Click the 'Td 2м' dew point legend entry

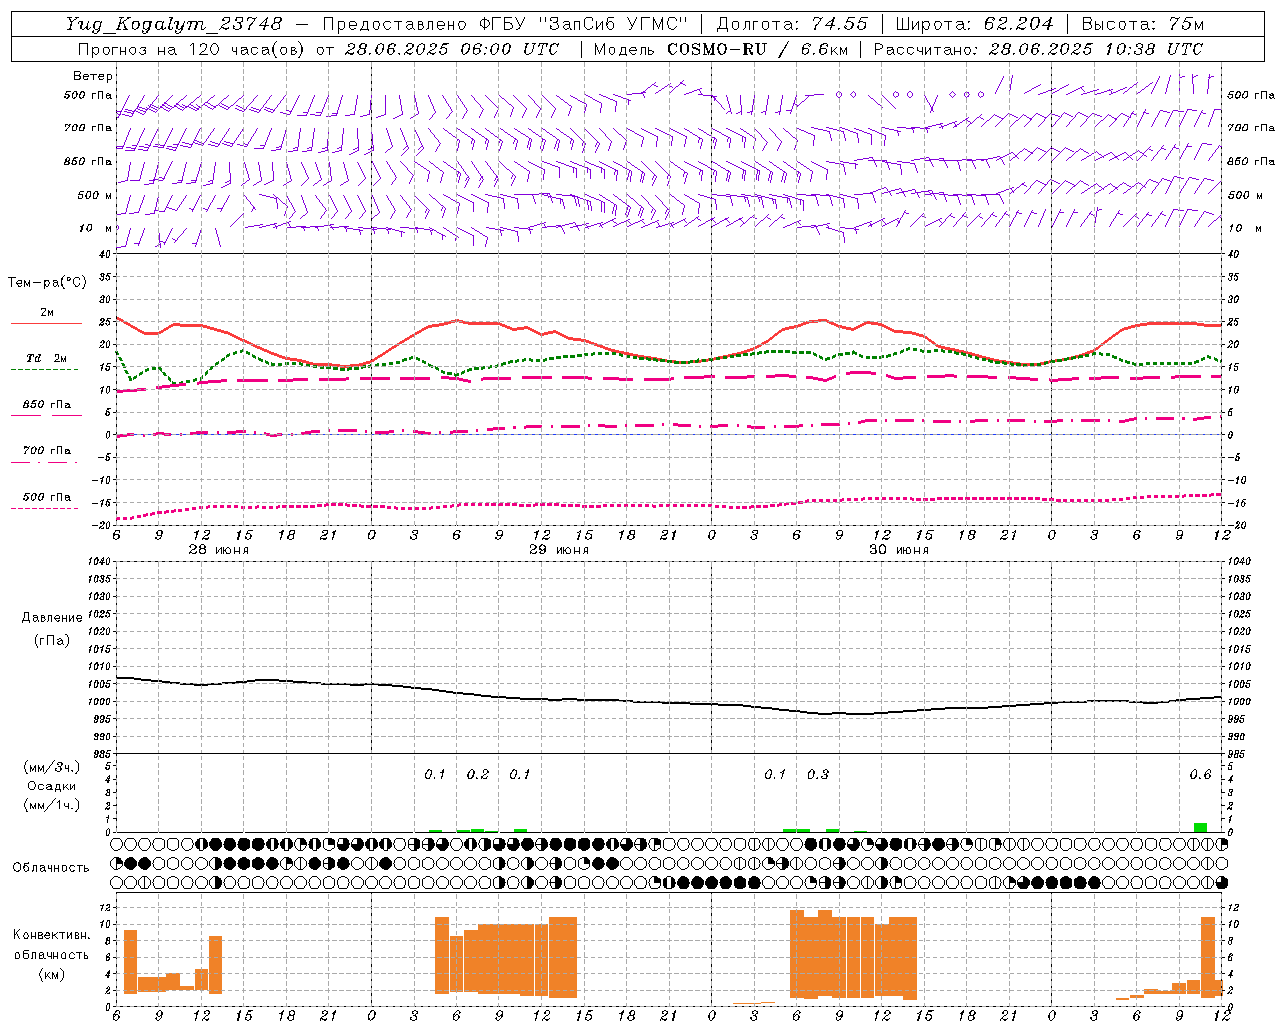46,358
